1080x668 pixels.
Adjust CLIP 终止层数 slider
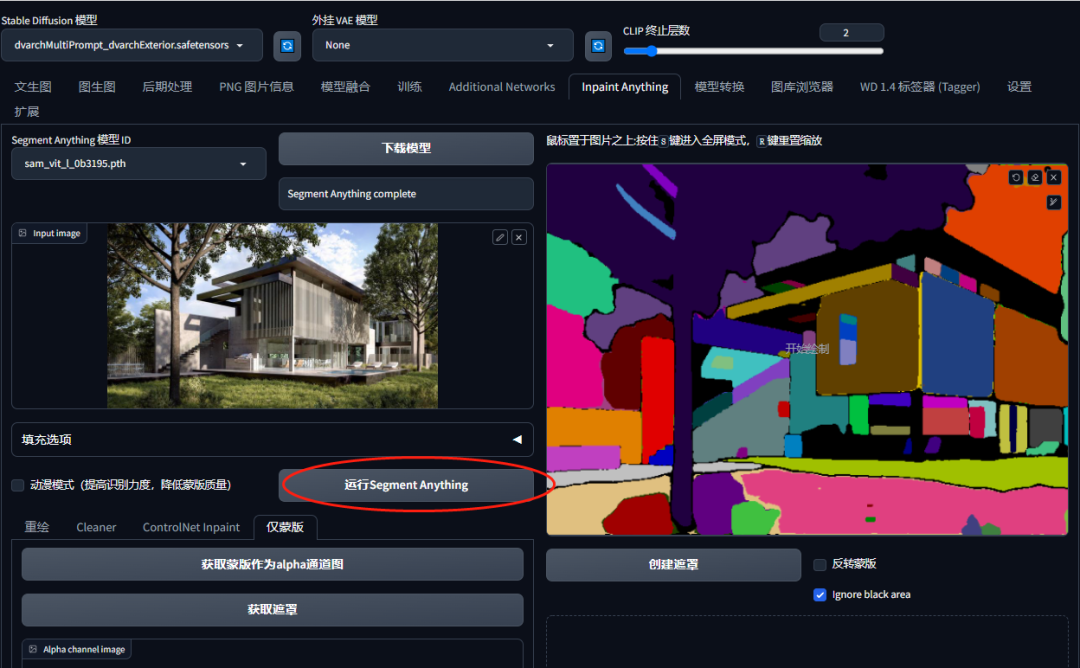point(753,51)
